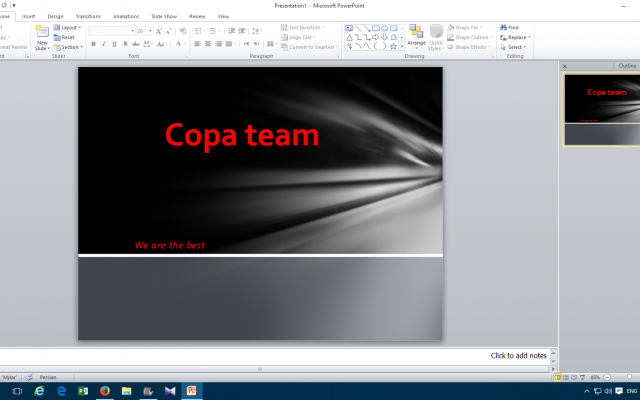The width and height of the screenshot is (640, 400).
Task: Switch to Review tab
Action: [197, 16]
